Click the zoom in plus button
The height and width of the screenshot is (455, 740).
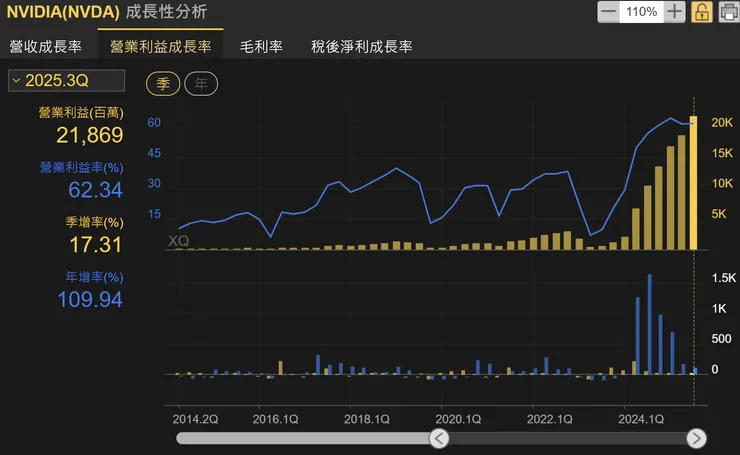pyautogui.click(x=674, y=12)
